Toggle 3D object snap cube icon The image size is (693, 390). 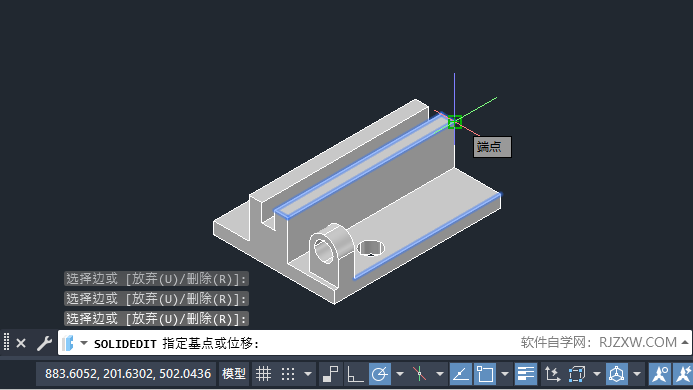pos(576,374)
